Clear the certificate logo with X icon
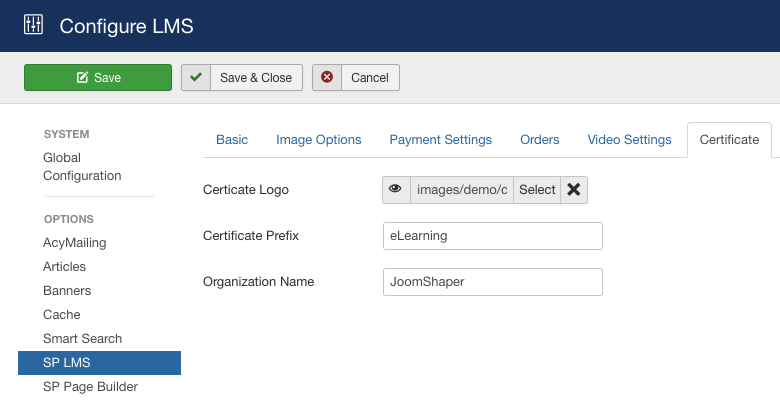This screenshot has width=780, height=401. point(574,190)
